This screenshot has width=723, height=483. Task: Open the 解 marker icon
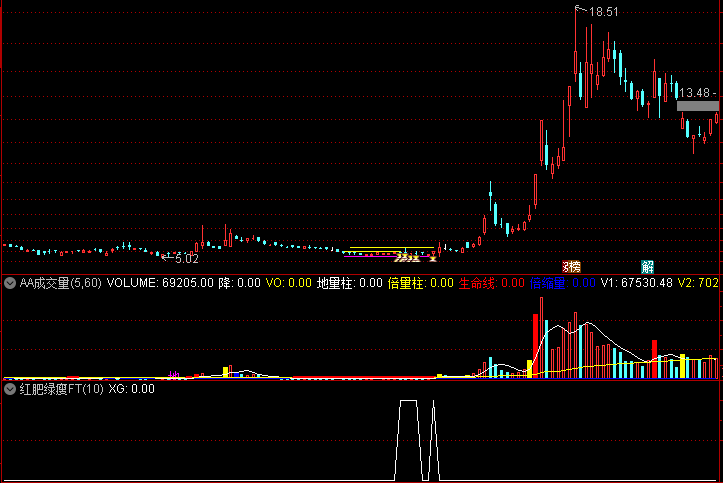click(x=647, y=266)
